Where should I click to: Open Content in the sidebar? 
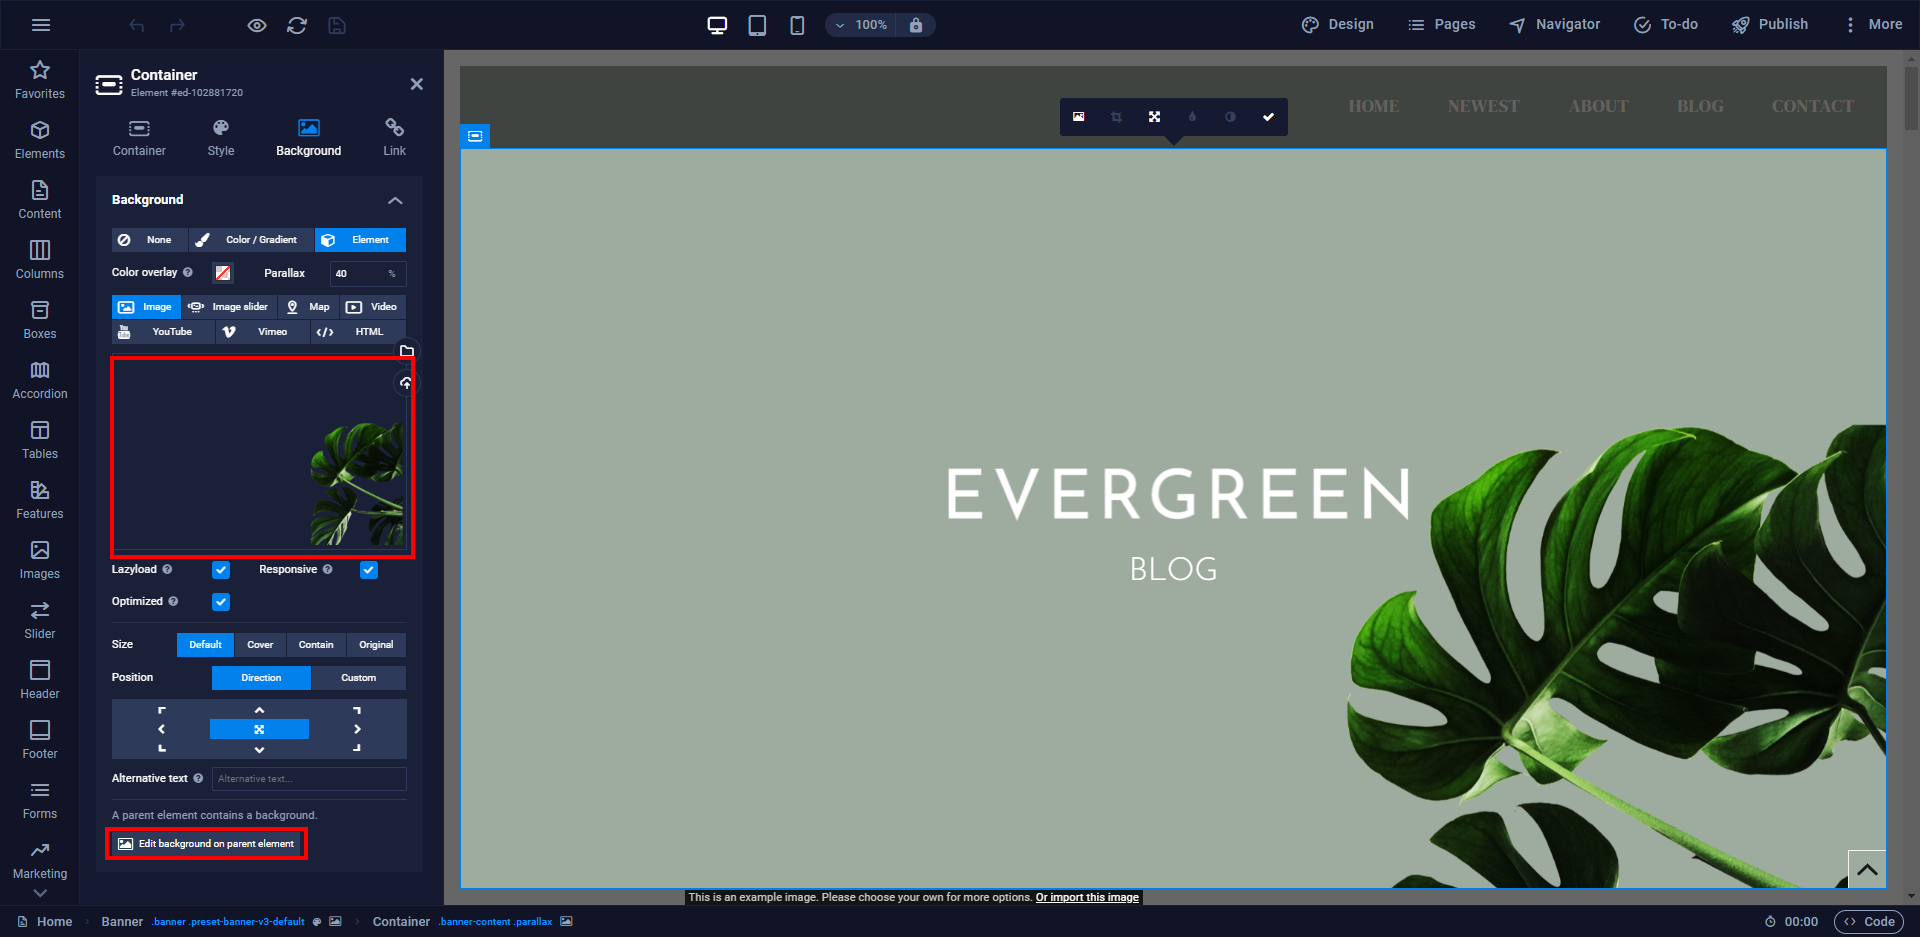40,200
